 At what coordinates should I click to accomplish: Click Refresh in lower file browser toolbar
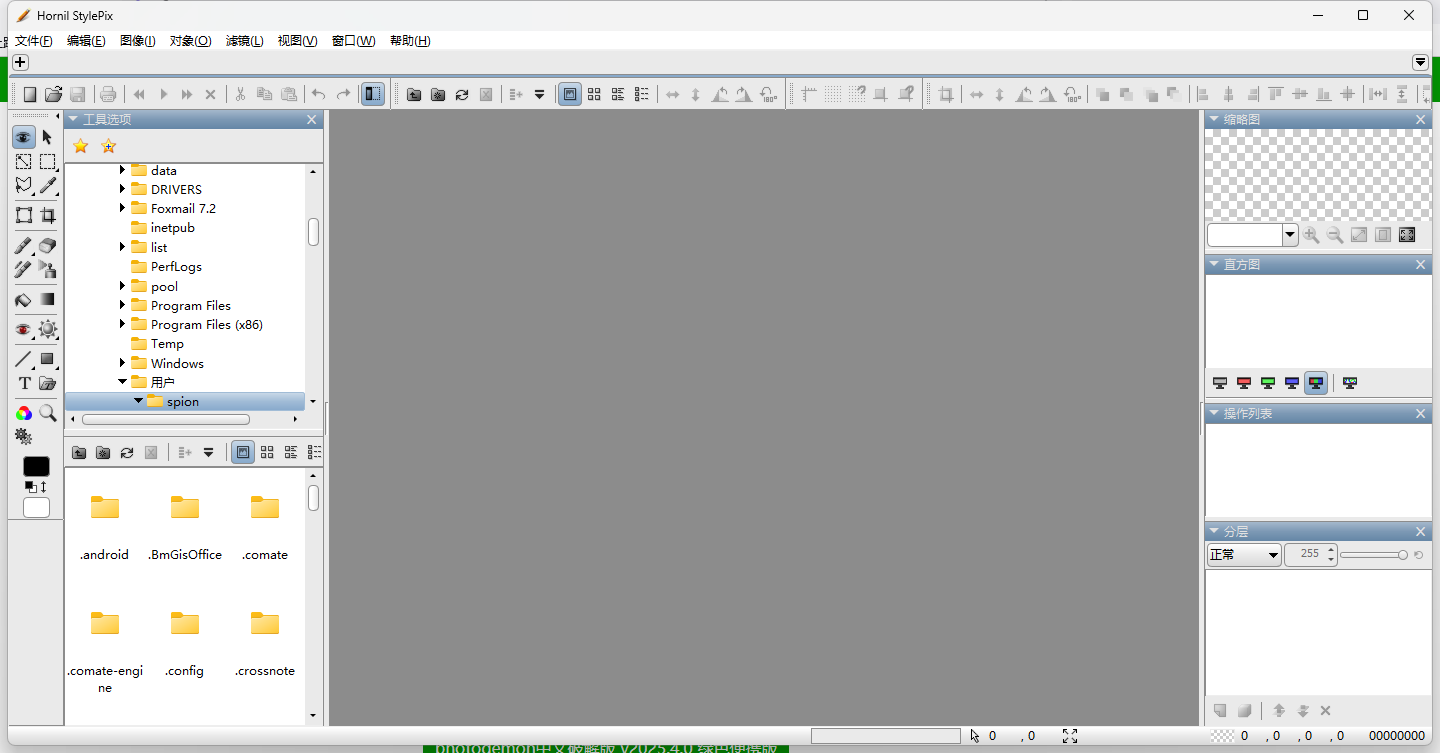(127, 453)
